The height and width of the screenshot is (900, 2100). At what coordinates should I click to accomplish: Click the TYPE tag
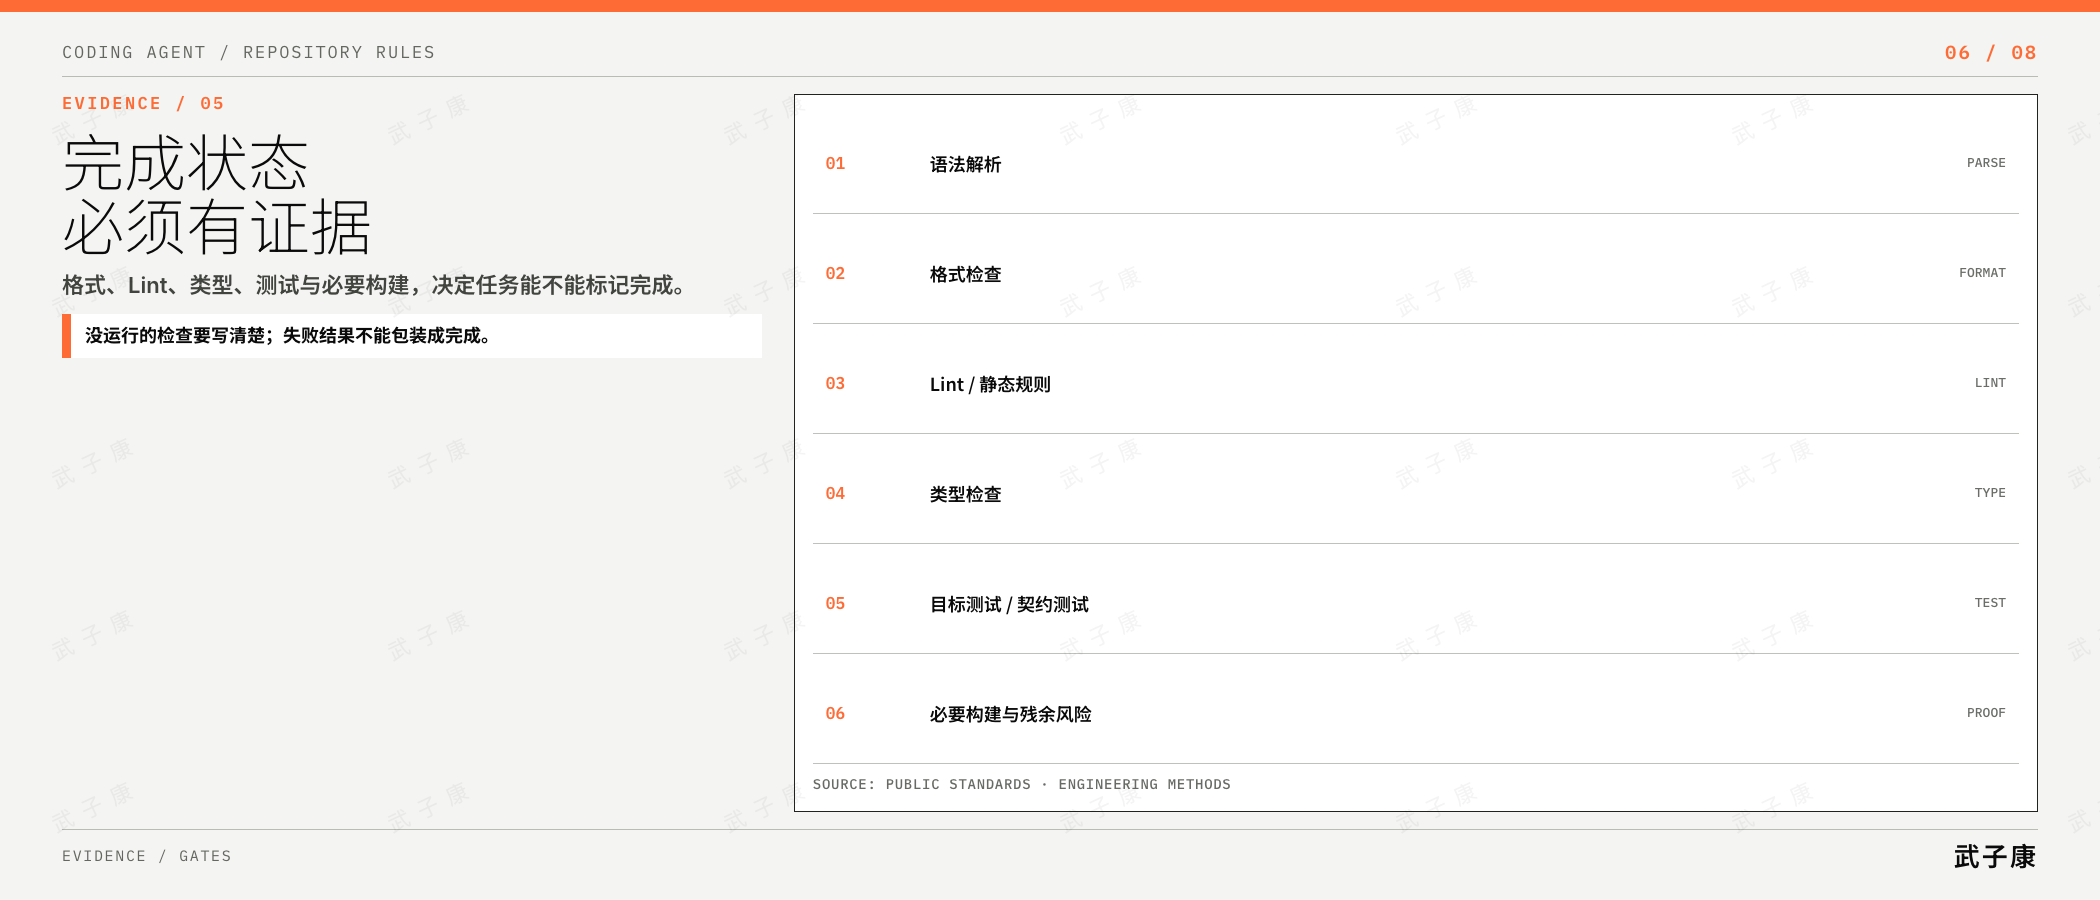(x=1990, y=493)
